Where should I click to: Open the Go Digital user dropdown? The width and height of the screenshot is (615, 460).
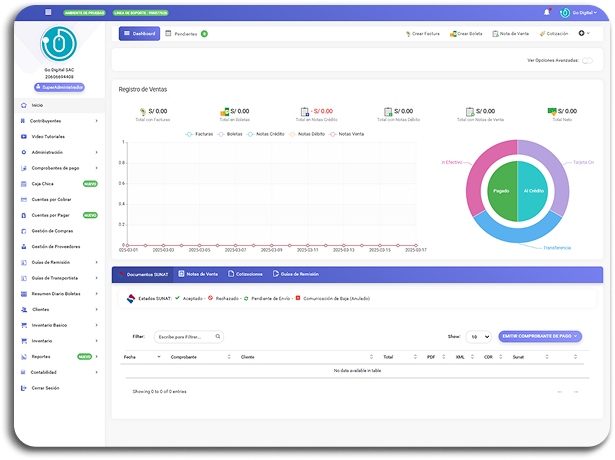point(581,12)
